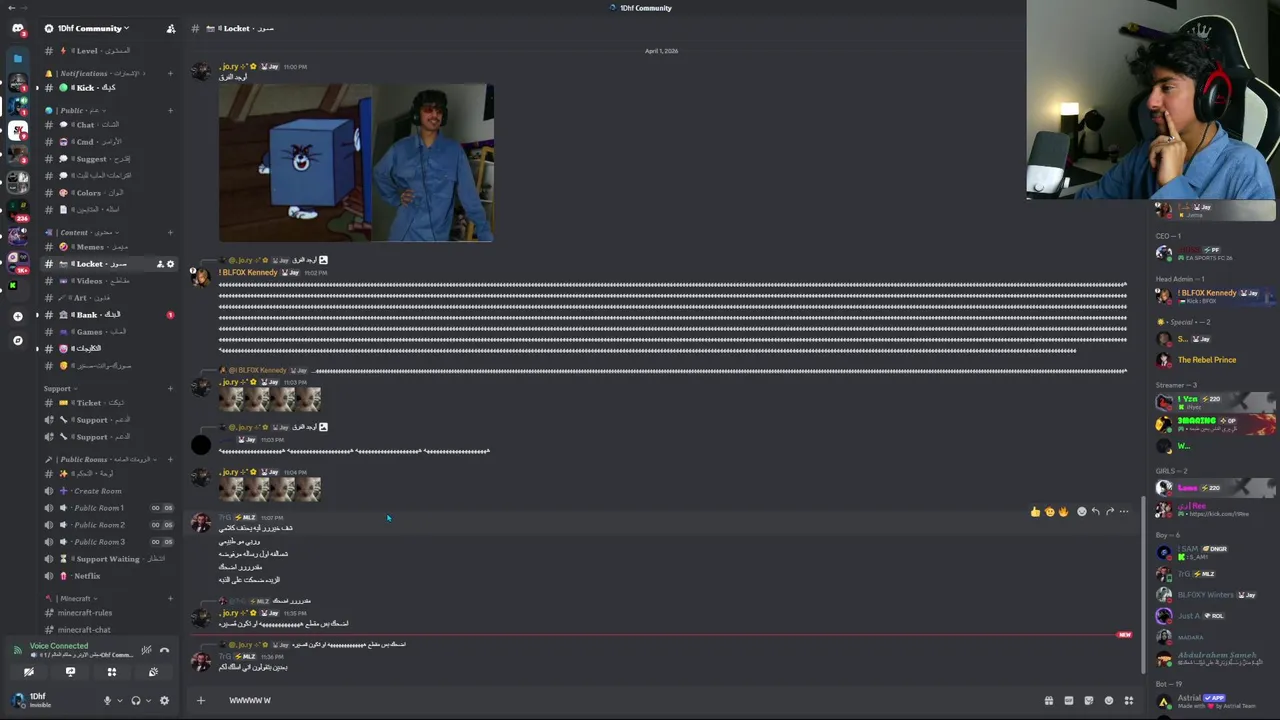Viewport: 1280px width, 720px height.
Task: Open the blue server folder icon
Action: tap(18, 59)
